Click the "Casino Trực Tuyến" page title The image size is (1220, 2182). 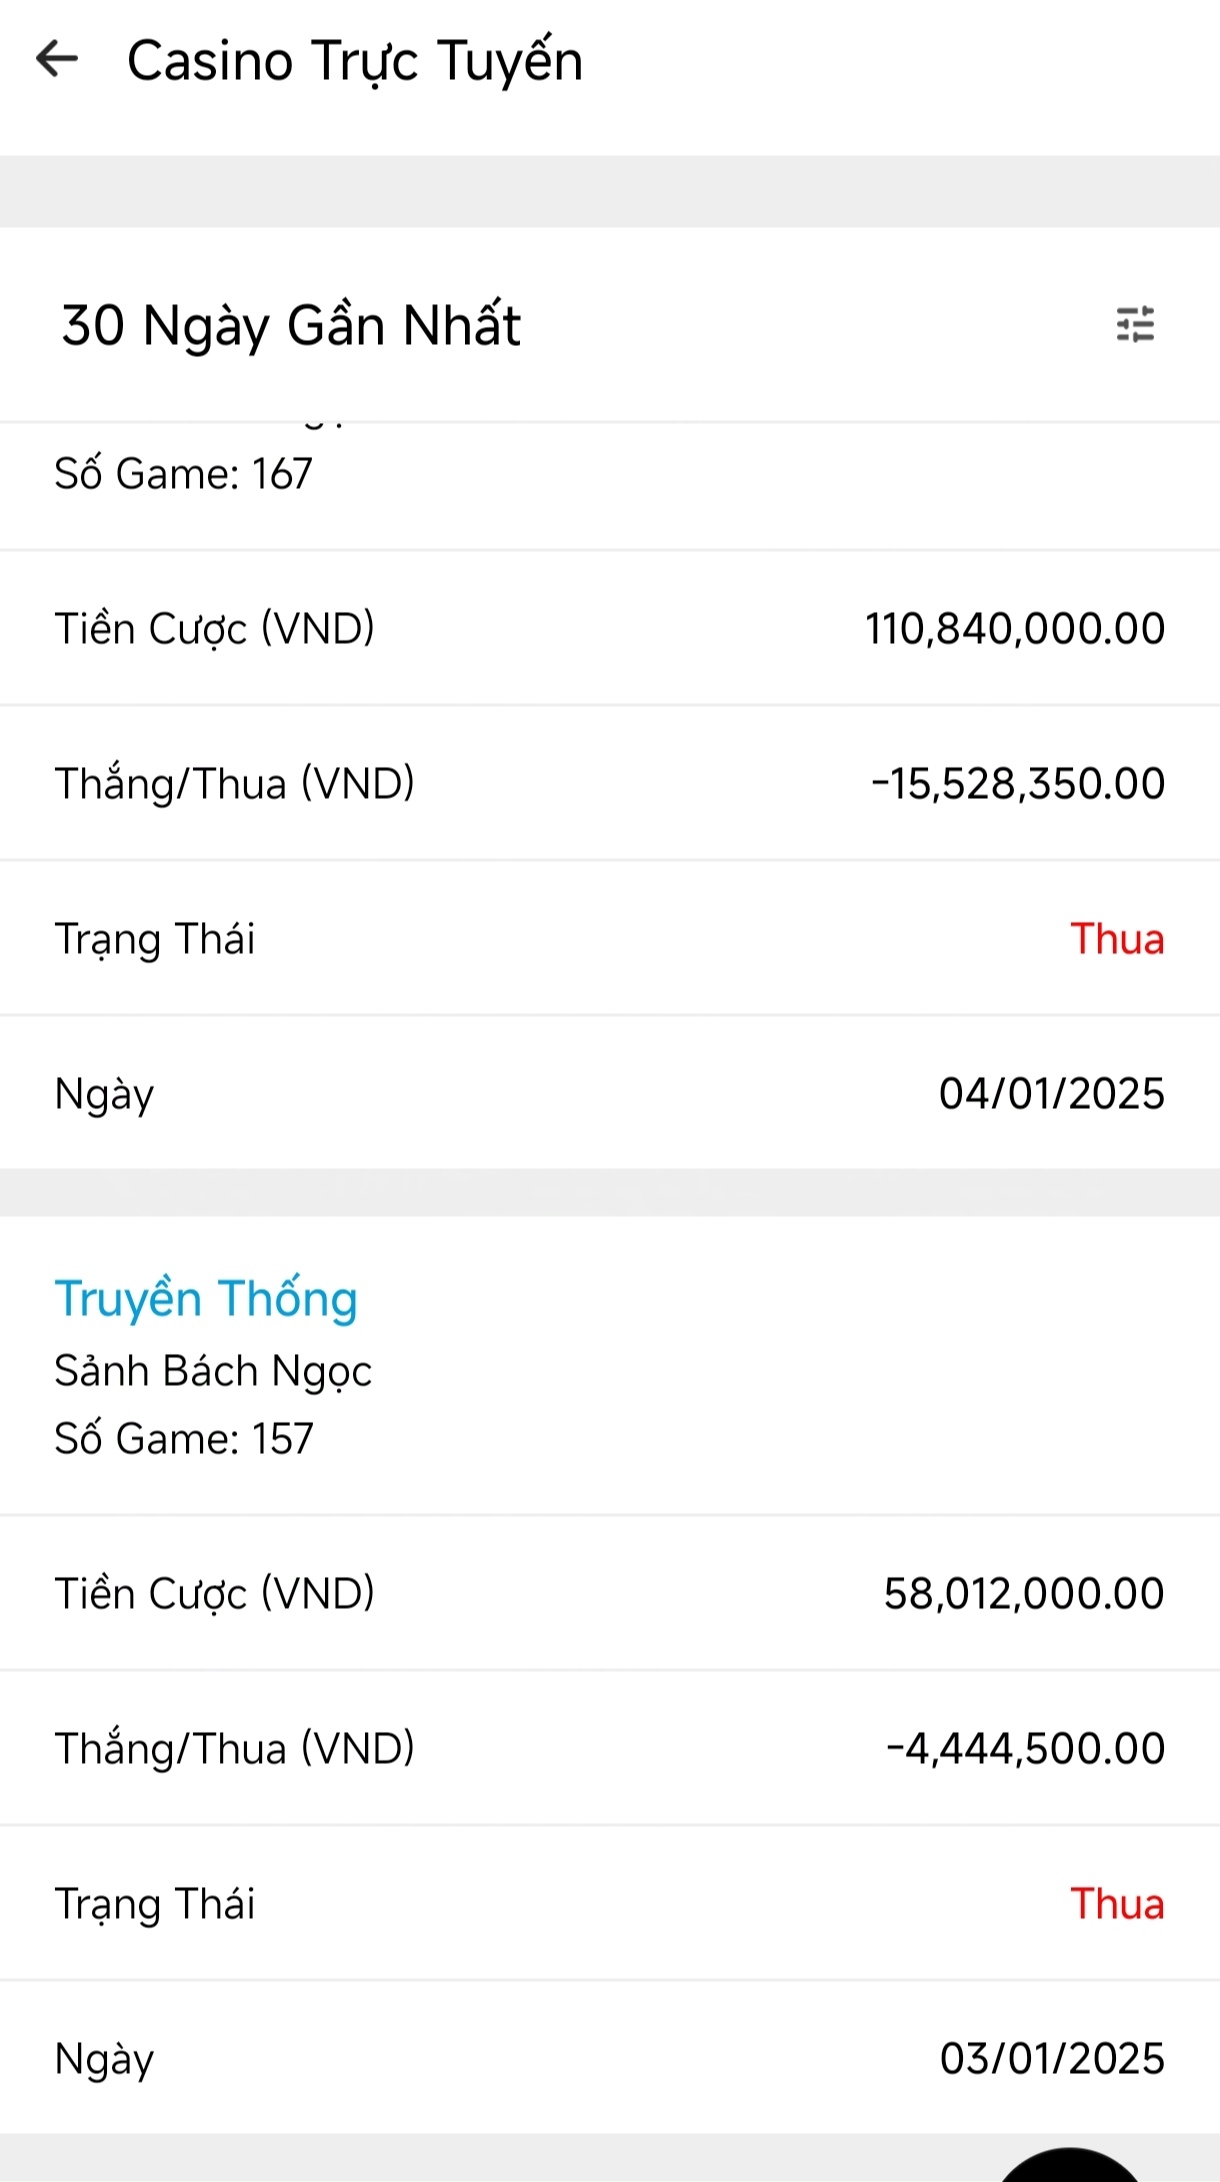(354, 61)
